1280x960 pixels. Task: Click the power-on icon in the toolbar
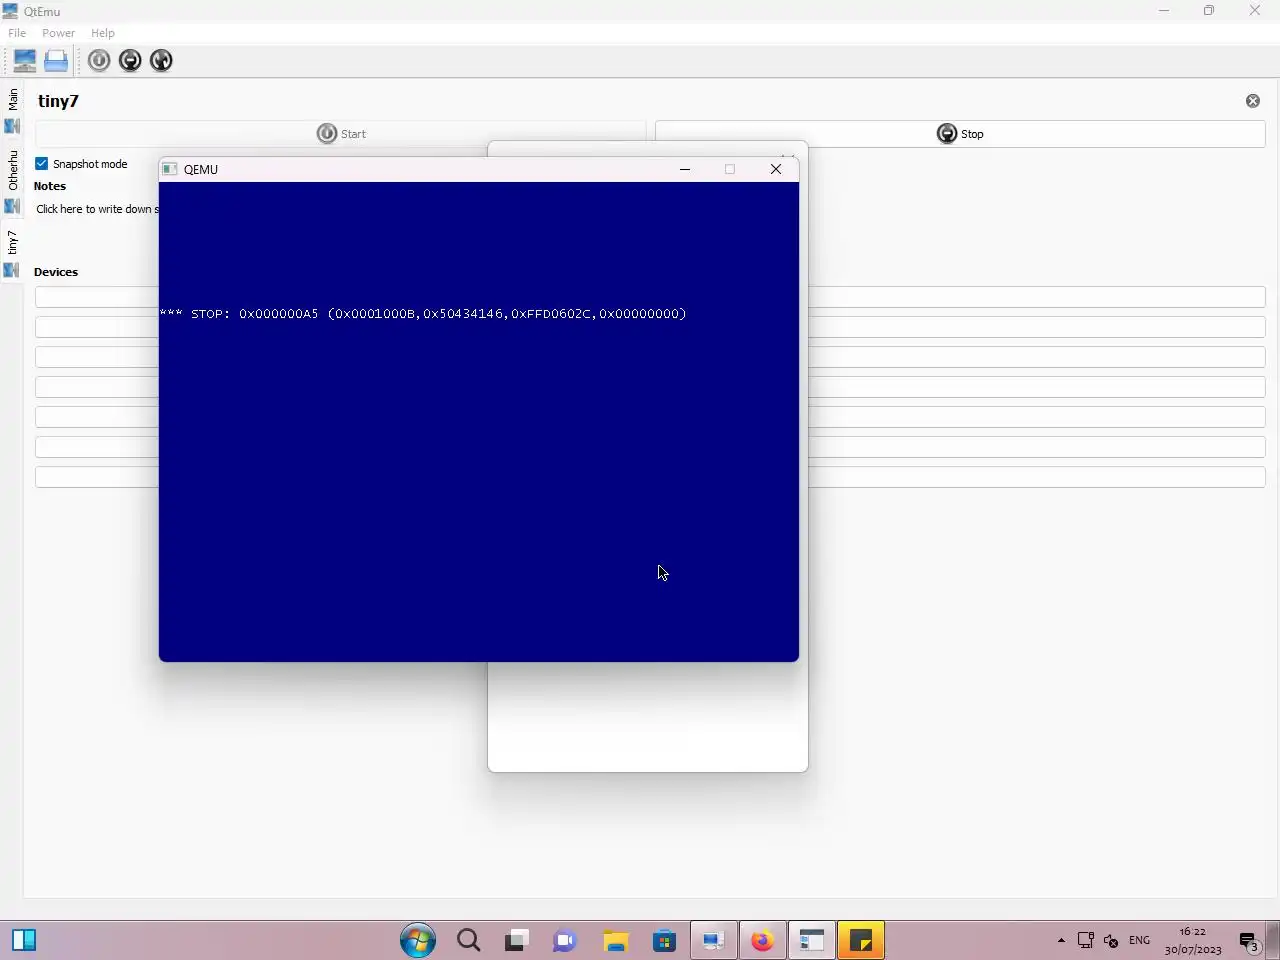[99, 61]
